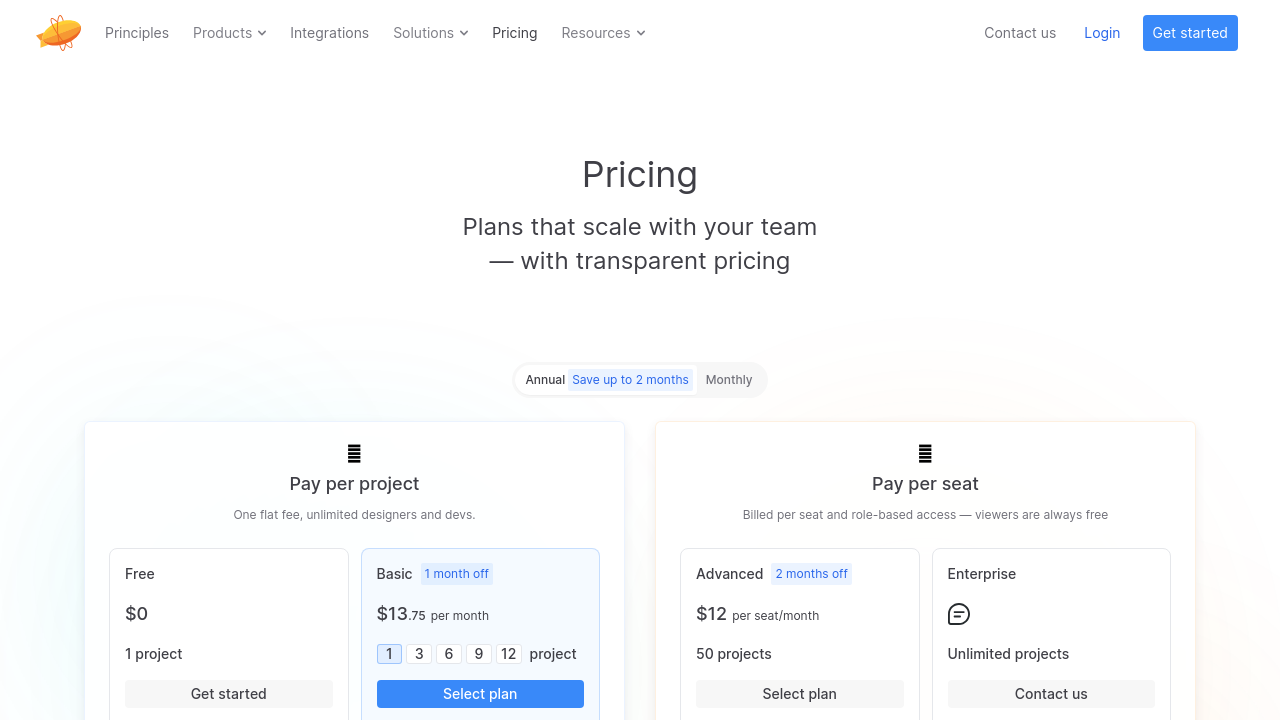Click the Enterprise chat bubble icon
The width and height of the screenshot is (1280, 720).
pos(959,614)
